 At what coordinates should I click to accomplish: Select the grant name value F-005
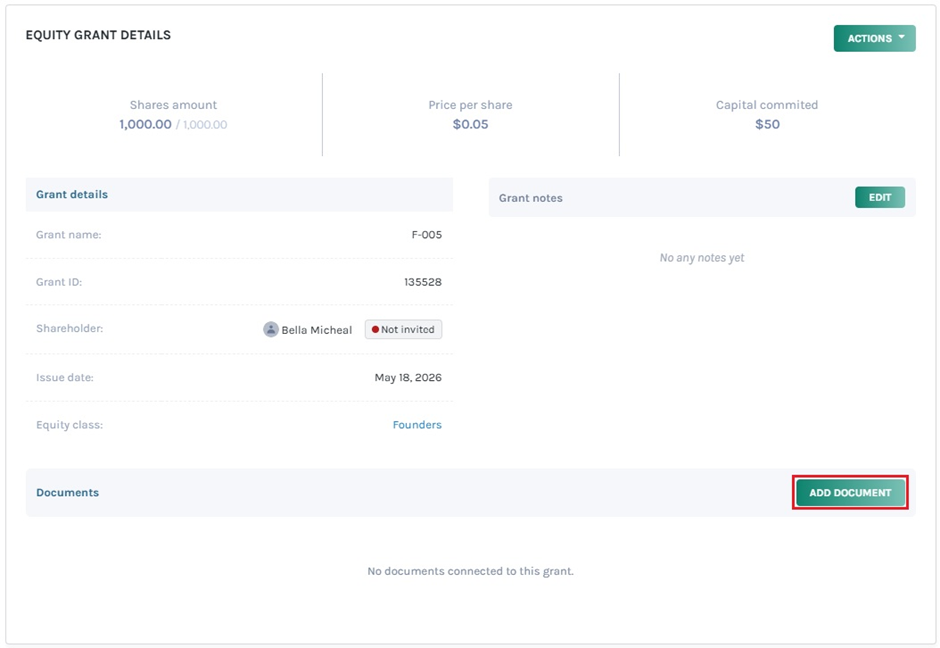(x=426, y=234)
